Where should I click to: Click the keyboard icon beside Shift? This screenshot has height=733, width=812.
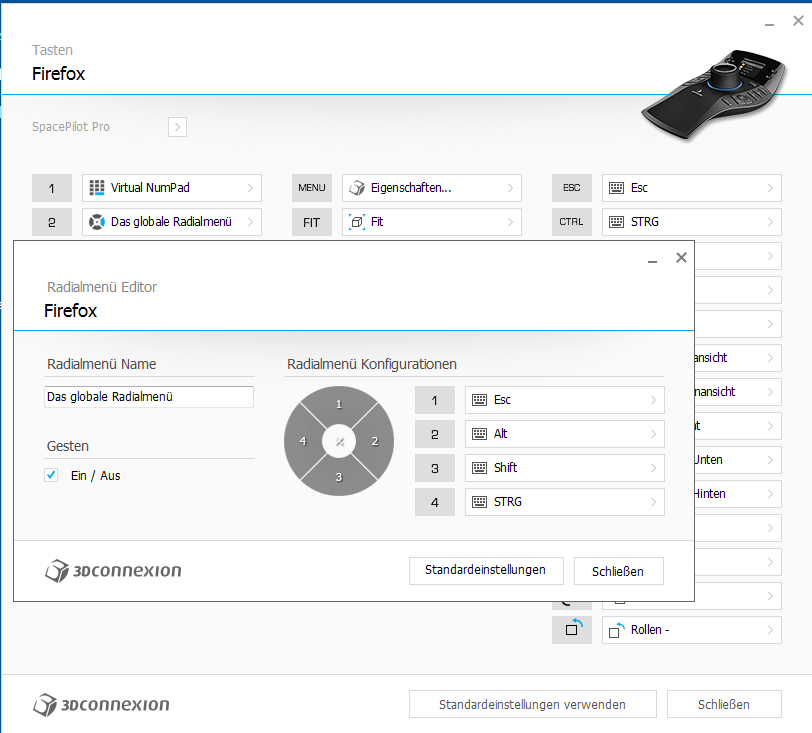coord(480,468)
